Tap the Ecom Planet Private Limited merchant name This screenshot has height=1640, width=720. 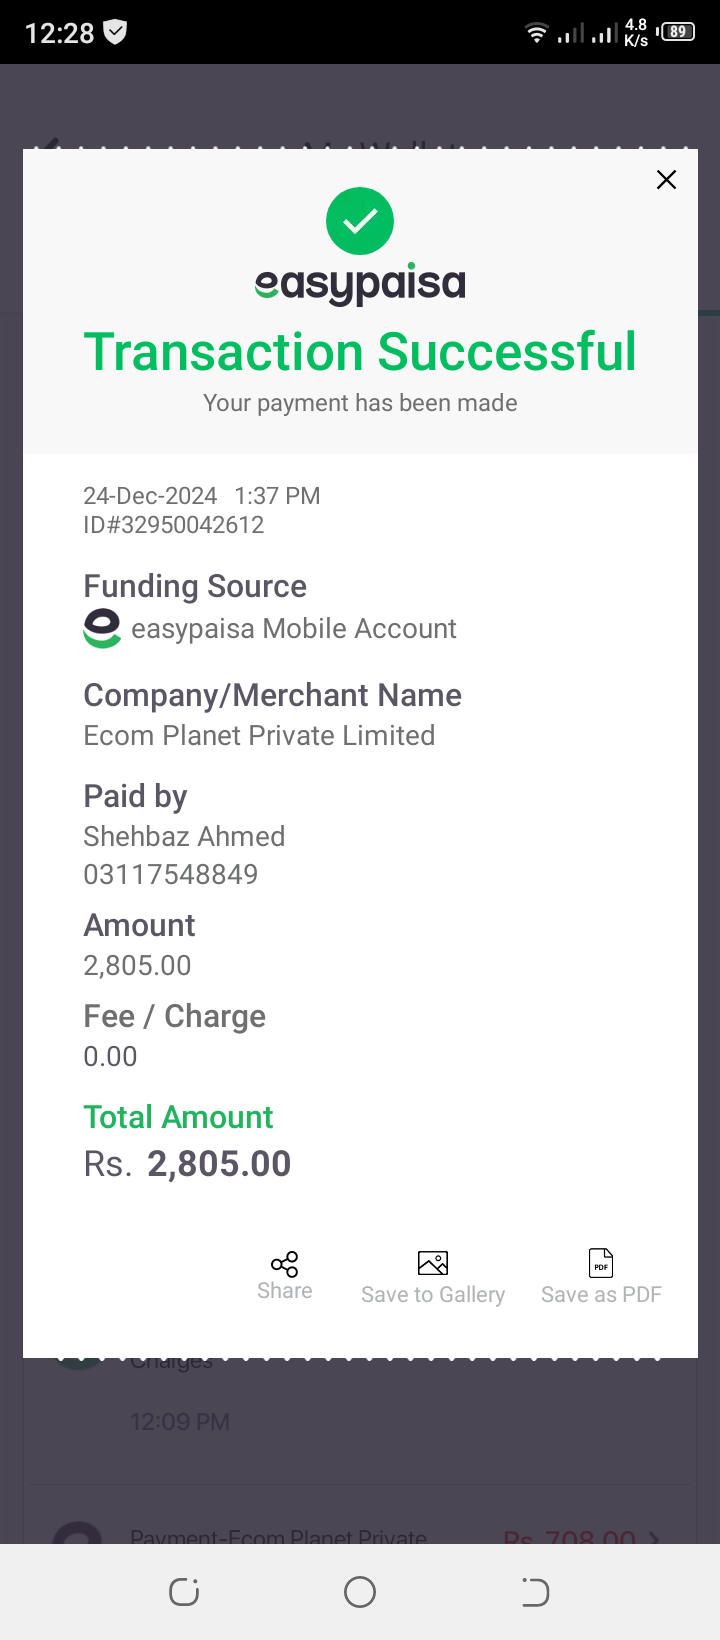[x=259, y=736]
